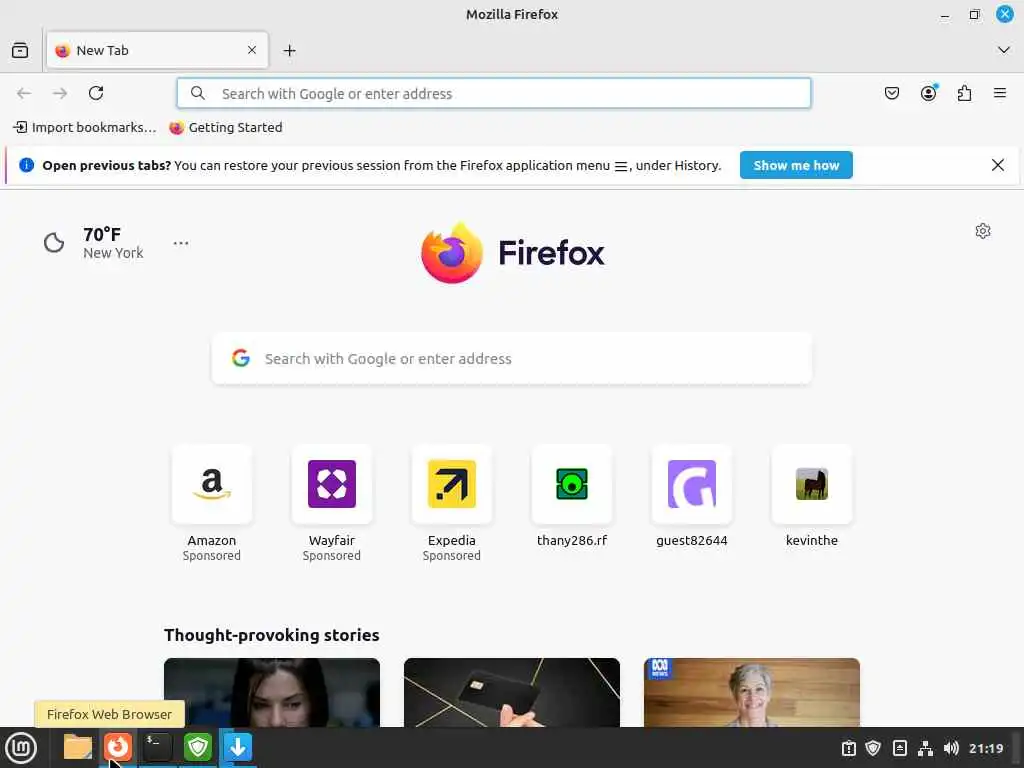
Task: Open the blue download arrow app in taskbar
Action: pos(238,747)
